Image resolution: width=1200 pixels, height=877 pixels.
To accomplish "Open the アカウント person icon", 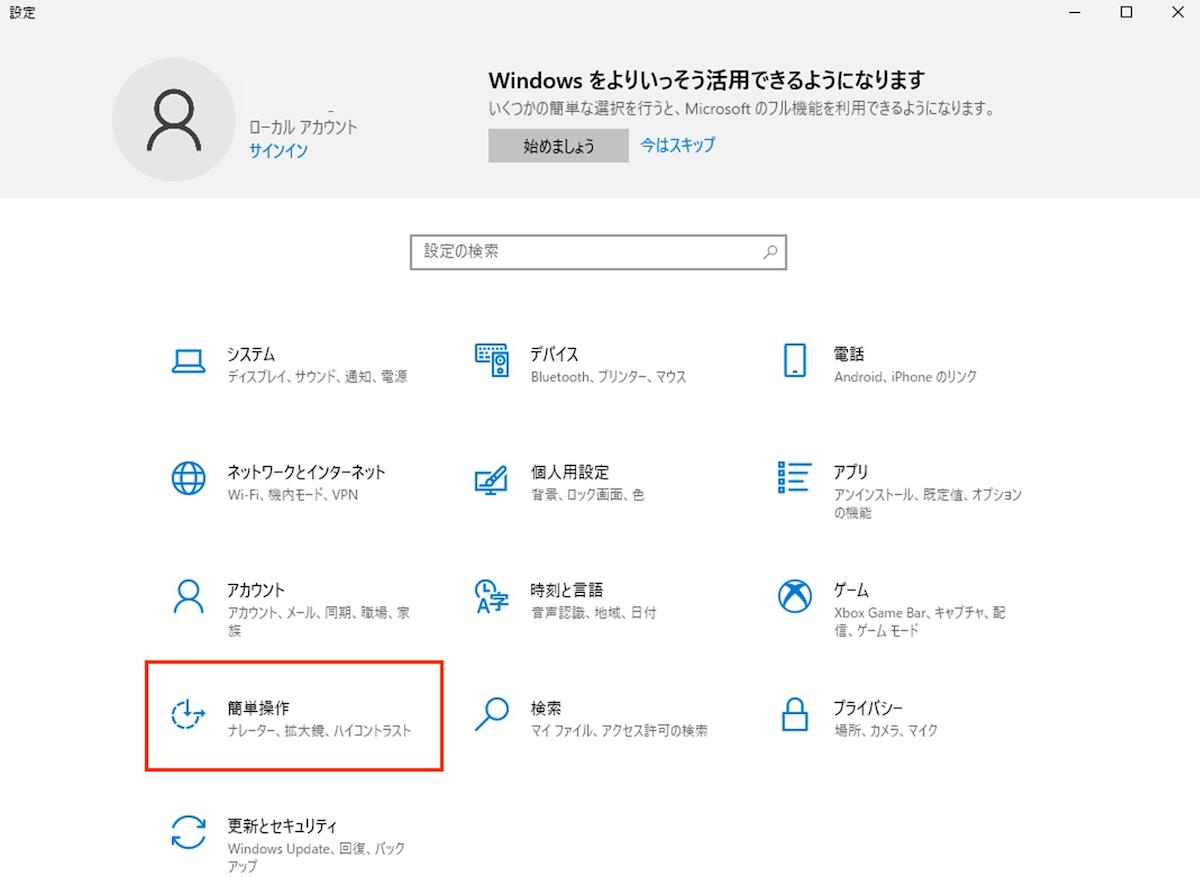I will click(188, 597).
